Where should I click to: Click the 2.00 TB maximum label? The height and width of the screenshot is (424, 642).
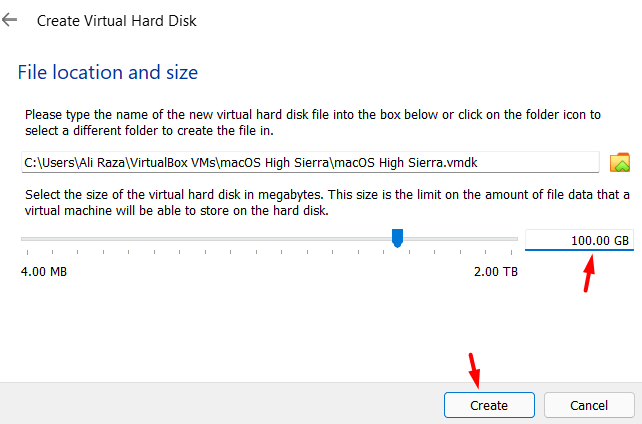click(496, 271)
